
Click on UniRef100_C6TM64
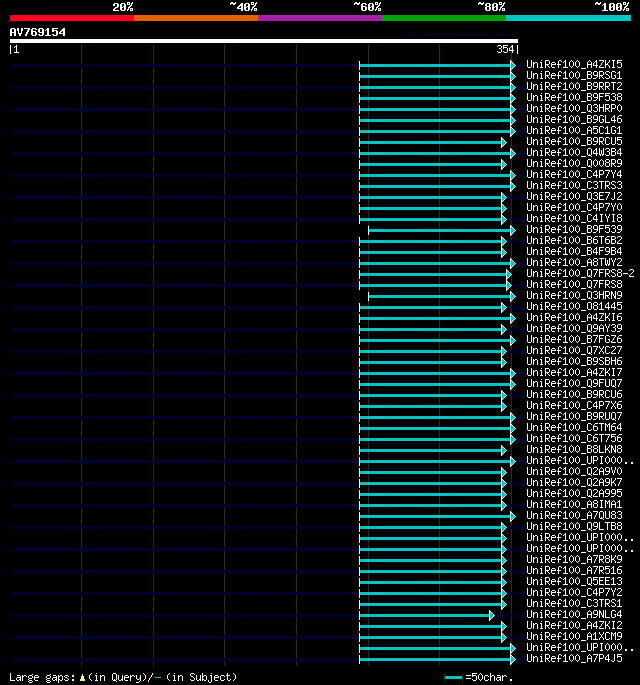[574, 427]
